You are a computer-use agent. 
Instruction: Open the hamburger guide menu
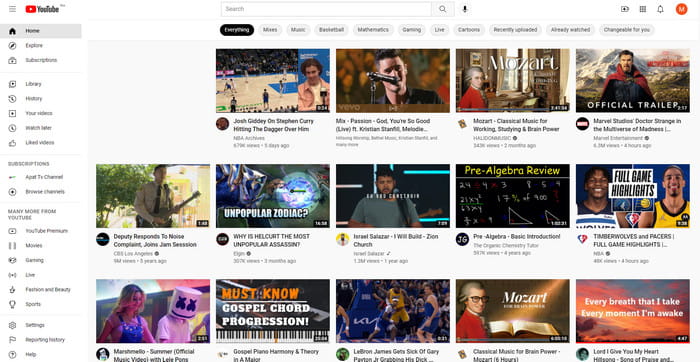(x=12, y=9)
